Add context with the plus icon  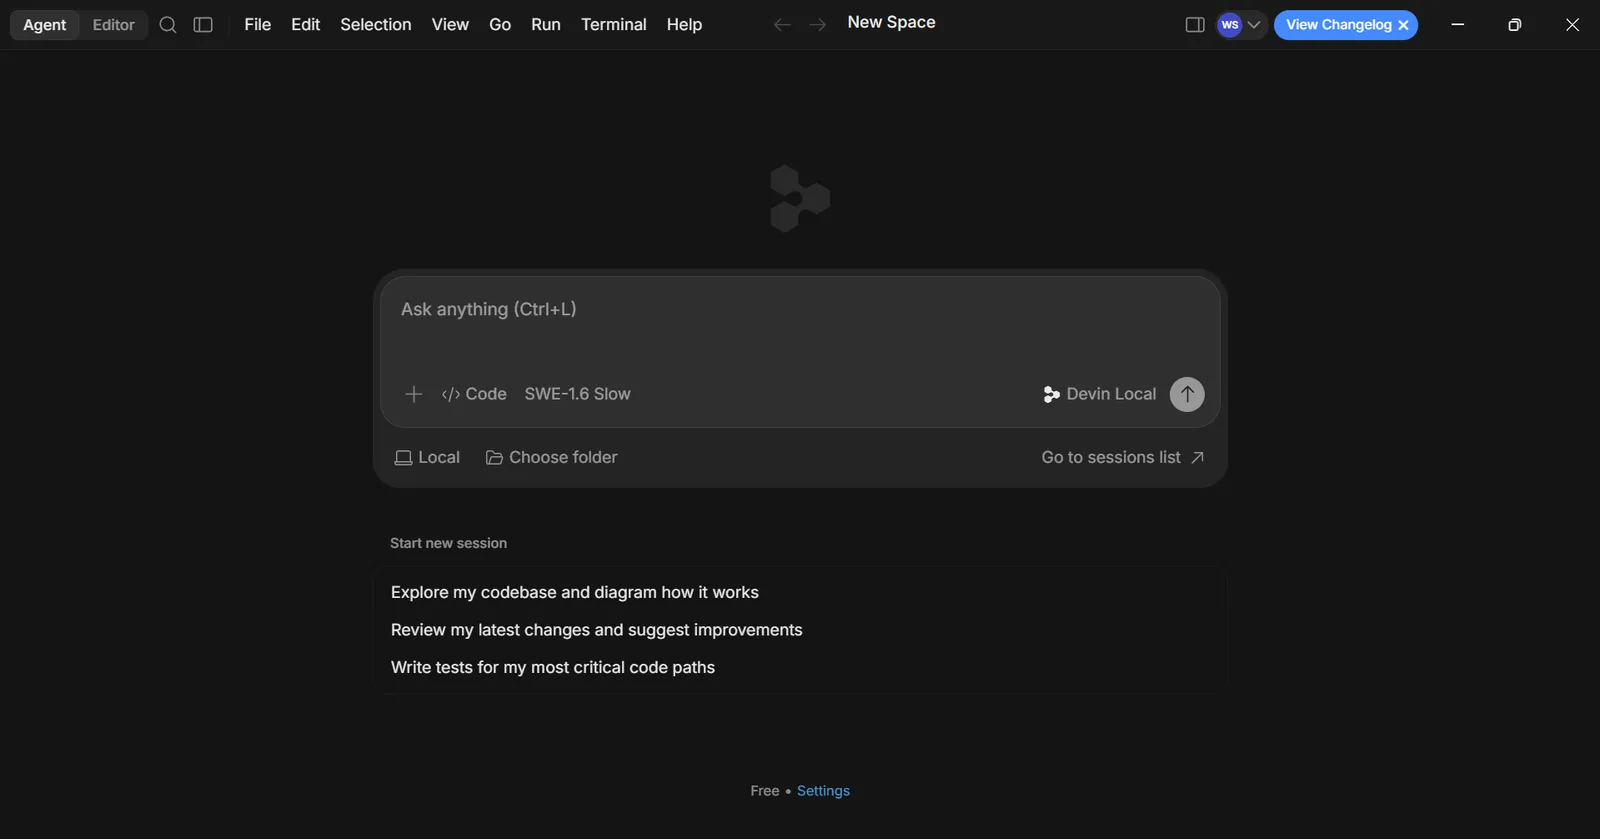(x=413, y=394)
